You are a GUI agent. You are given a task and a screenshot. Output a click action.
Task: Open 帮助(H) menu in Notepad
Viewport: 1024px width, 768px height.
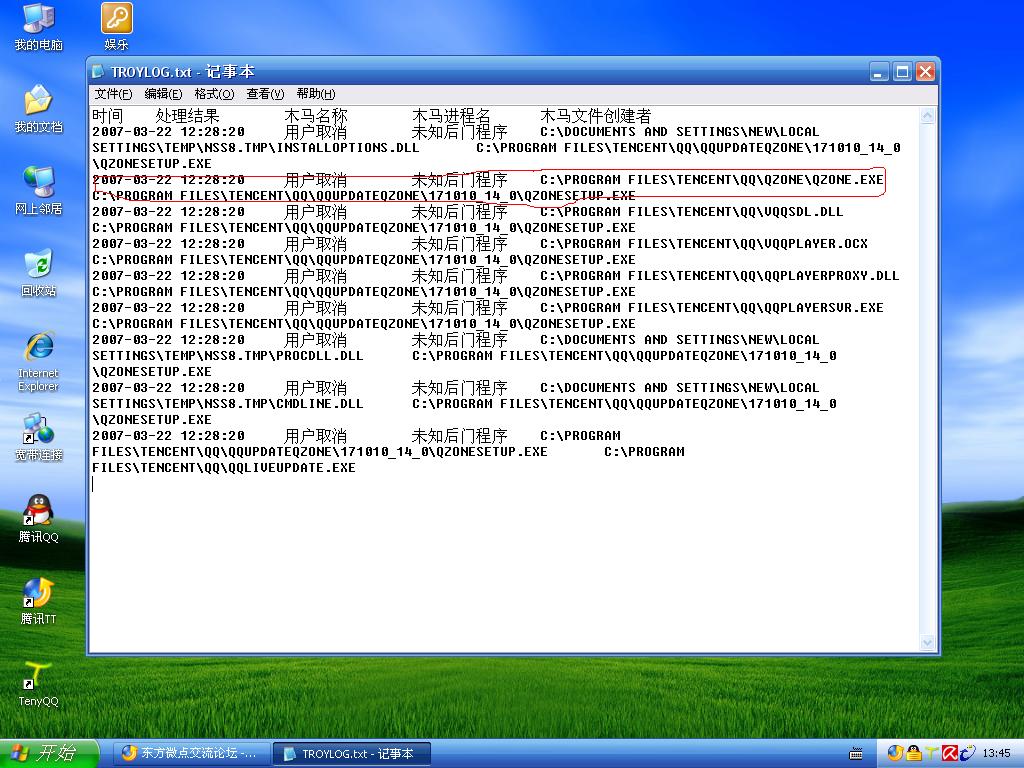click(x=316, y=94)
